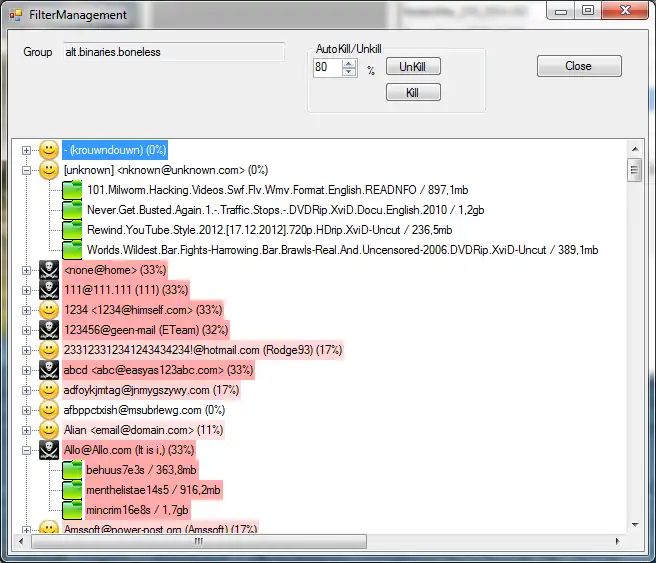Click the Kill button
Viewport: 656px width, 563px height.
[413, 92]
